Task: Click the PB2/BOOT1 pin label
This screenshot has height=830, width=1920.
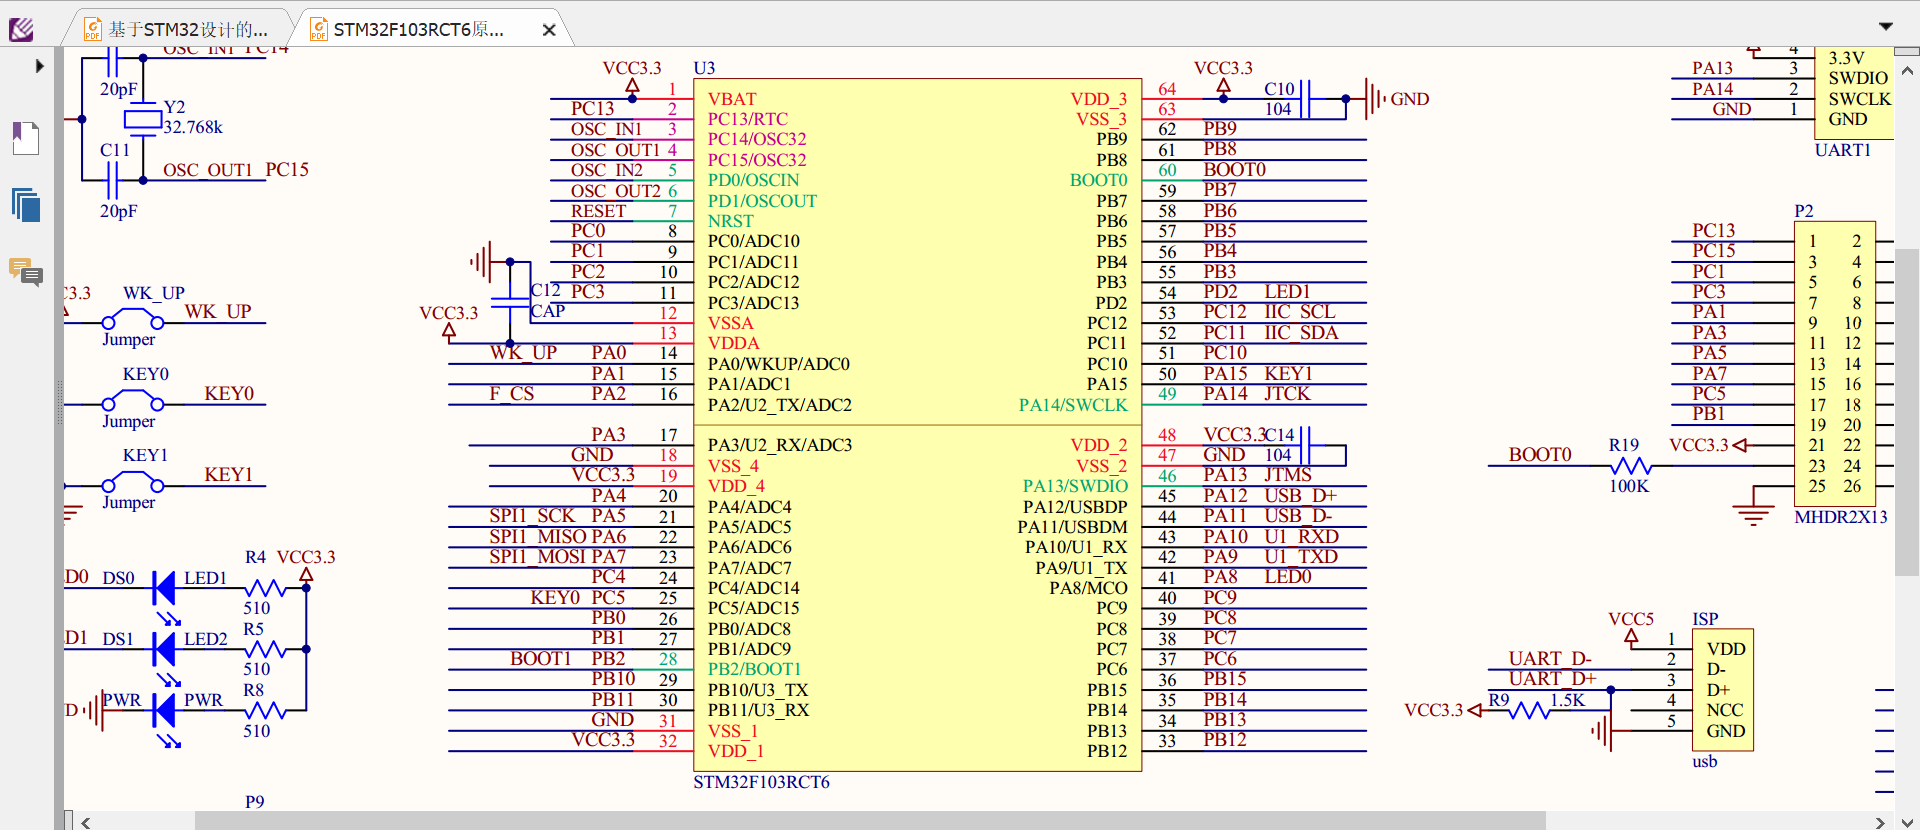Action: click(x=754, y=669)
